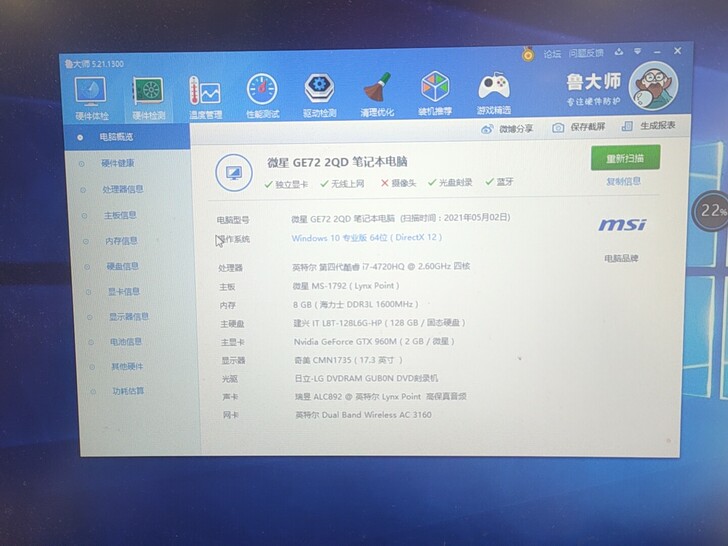Screen dimensions: 728x546
Task: Launch the 性能测试 performance test
Action: (262, 95)
